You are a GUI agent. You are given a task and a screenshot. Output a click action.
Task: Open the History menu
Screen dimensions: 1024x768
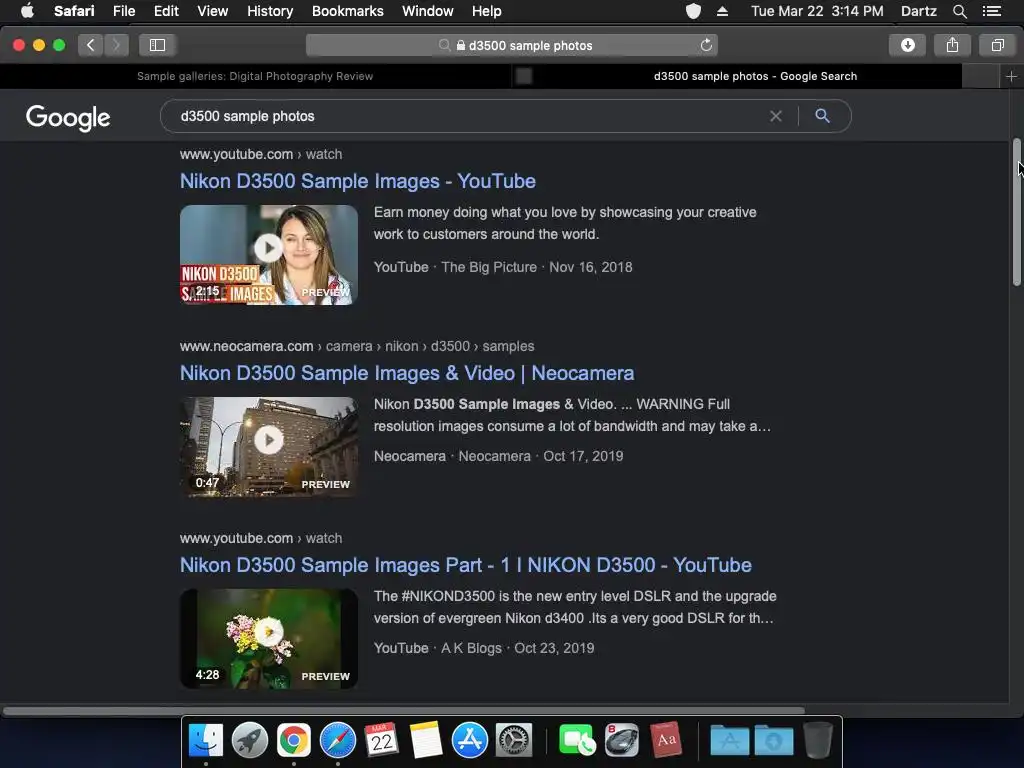[270, 11]
